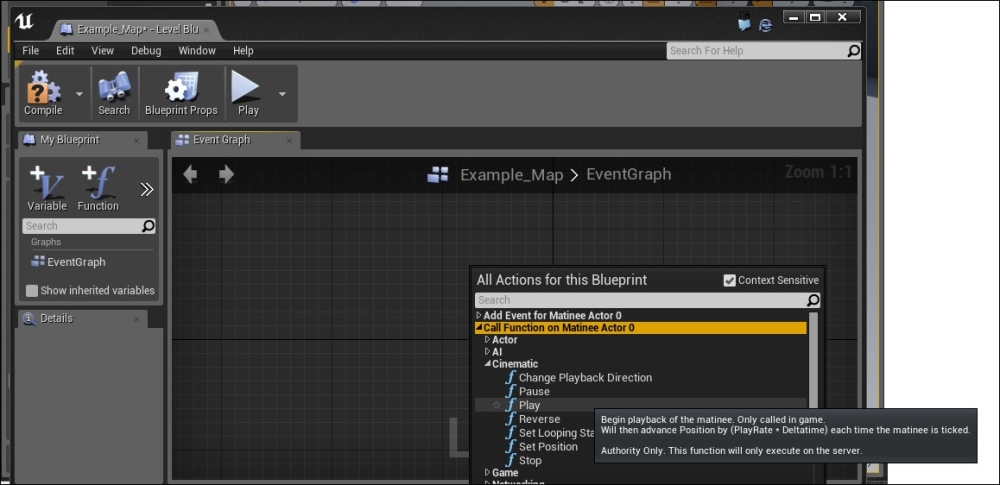The width and height of the screenshot is (1000, 485).
Task: Select Change Playback Direction function
Action: 585,378
